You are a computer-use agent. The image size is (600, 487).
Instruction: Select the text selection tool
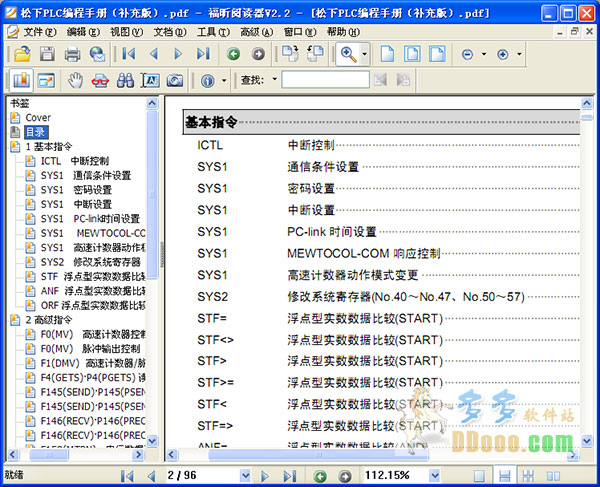(x=150, y=80)
